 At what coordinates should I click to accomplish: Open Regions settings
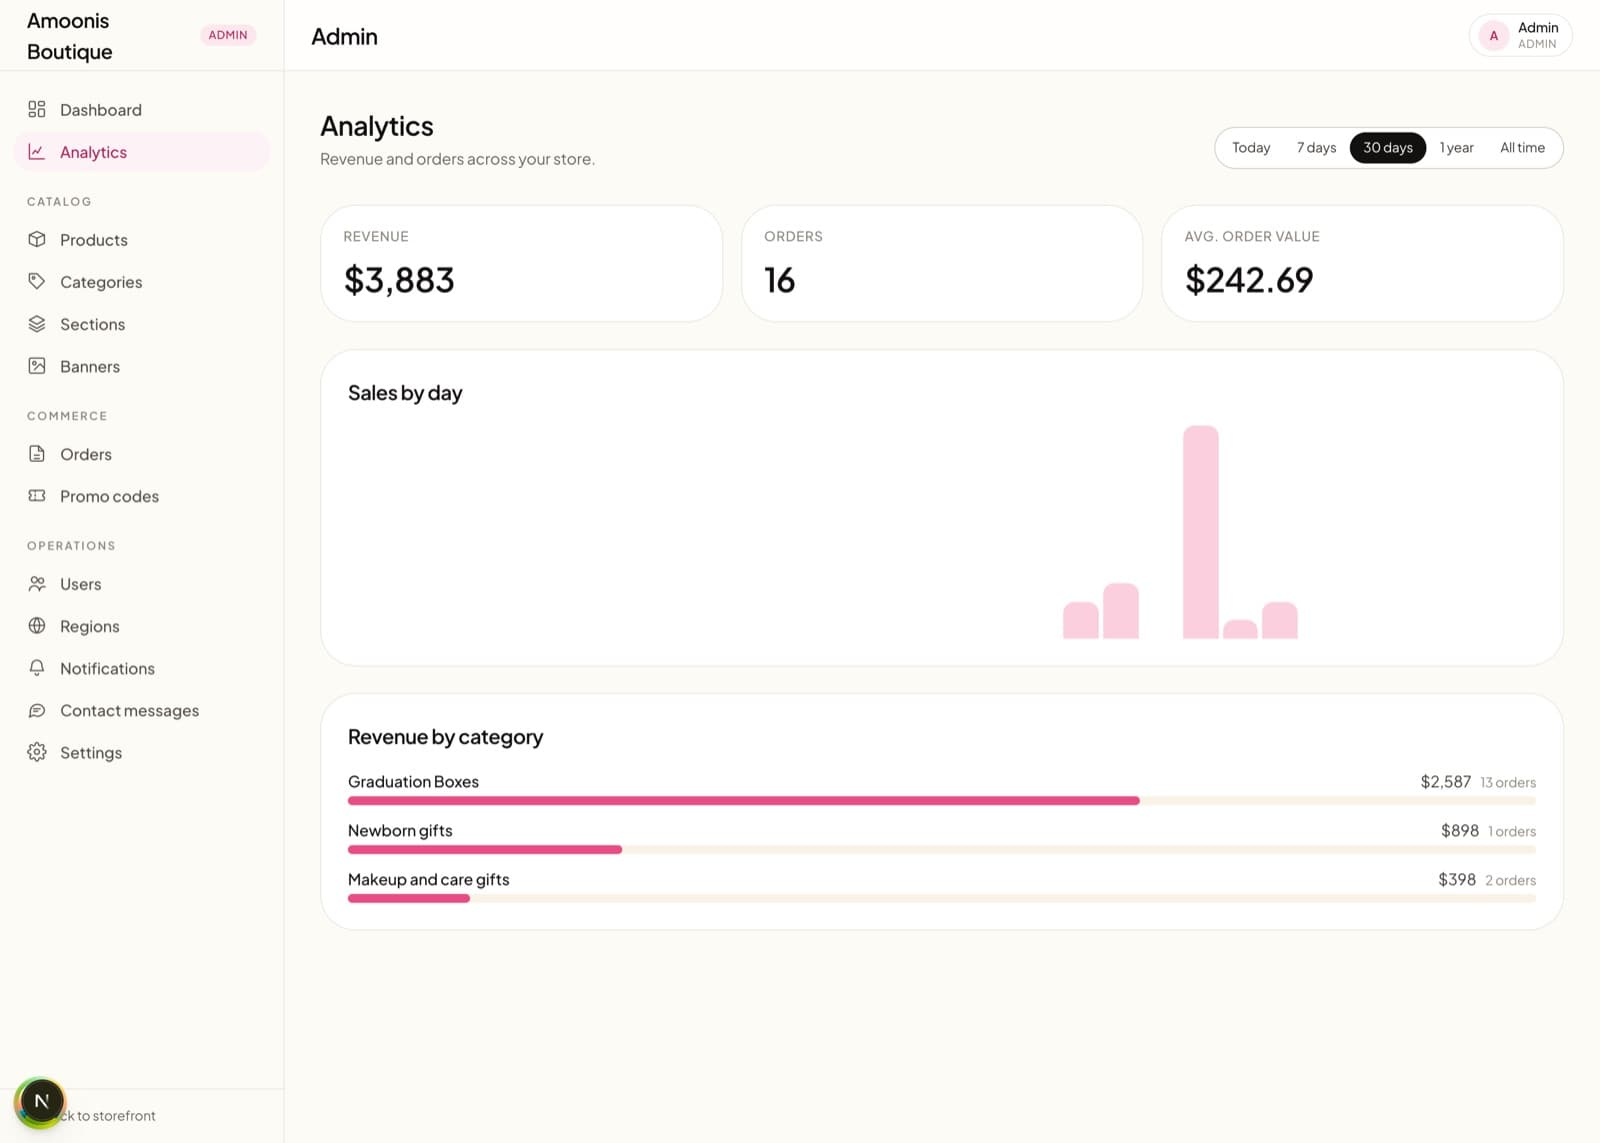pos(142,626)
